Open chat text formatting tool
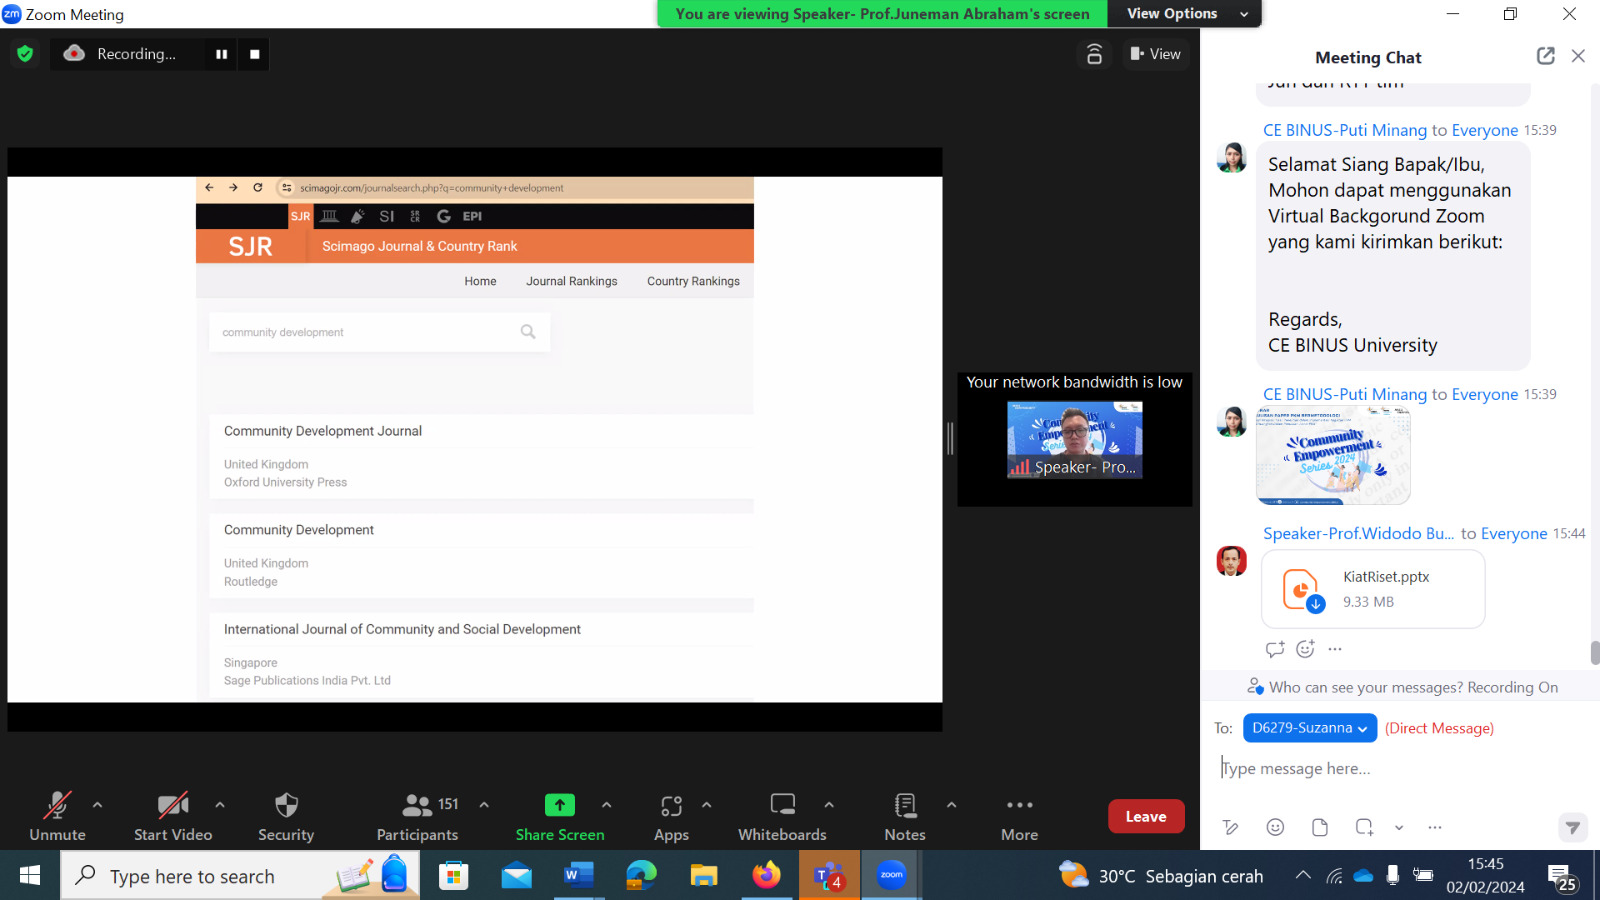The image size is (1600, 900). [1231, 827]
